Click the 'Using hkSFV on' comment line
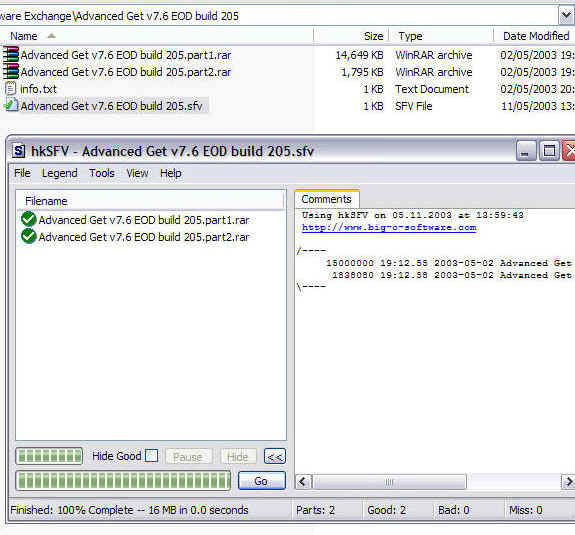 pos(413,215)
